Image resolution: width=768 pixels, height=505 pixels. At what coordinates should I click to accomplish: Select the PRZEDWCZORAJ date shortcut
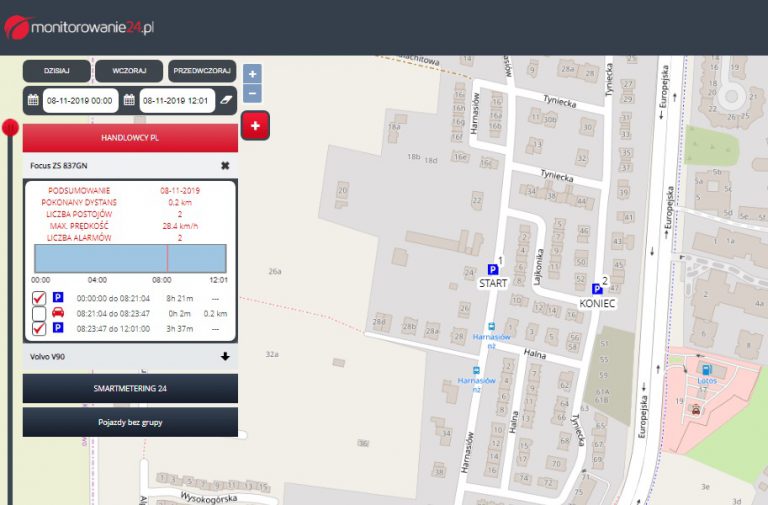[x=202, y=71]
